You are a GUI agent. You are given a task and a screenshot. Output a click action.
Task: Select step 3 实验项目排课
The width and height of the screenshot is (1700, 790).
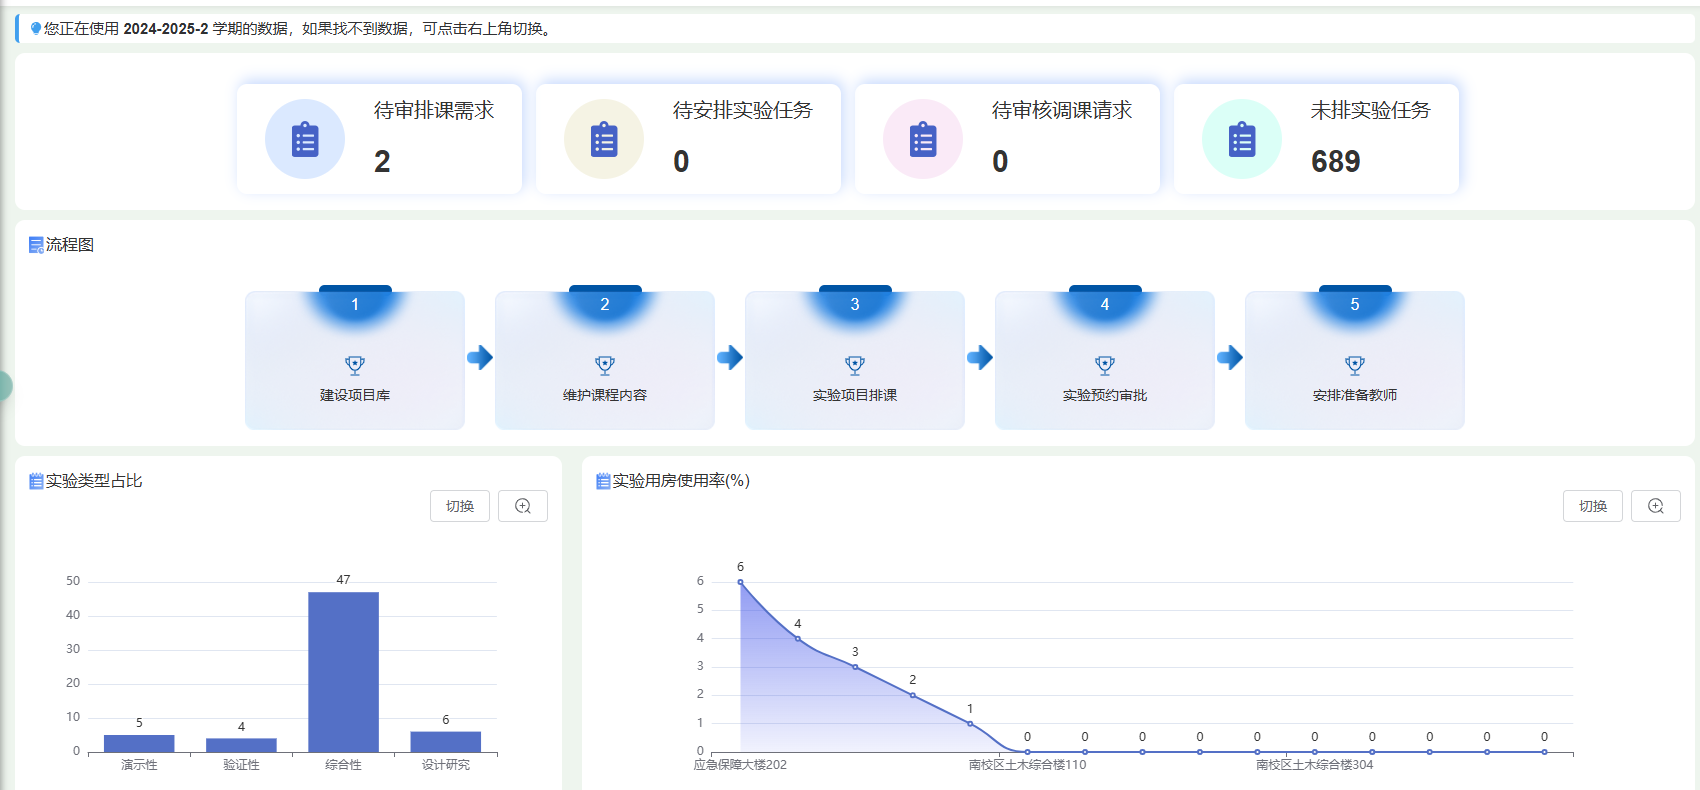point(855,360)
